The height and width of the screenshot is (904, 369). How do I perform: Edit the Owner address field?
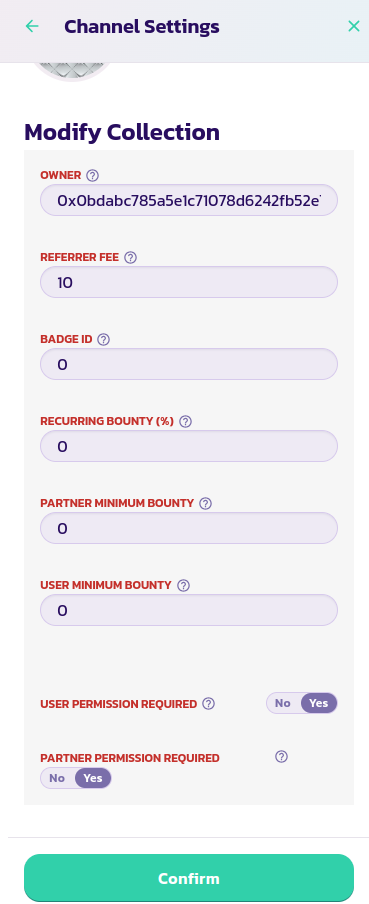point(189,201)
